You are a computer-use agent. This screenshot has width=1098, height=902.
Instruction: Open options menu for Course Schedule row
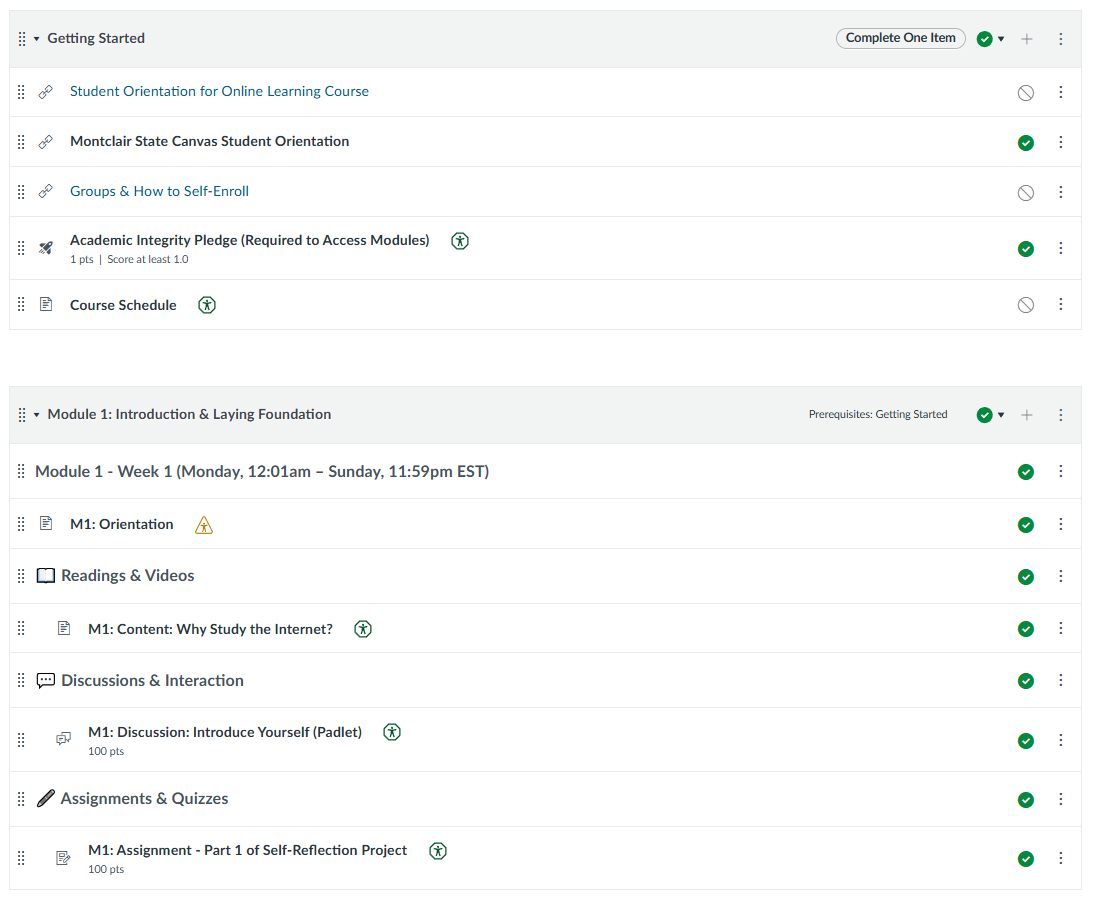click(x=1061, y=305)
